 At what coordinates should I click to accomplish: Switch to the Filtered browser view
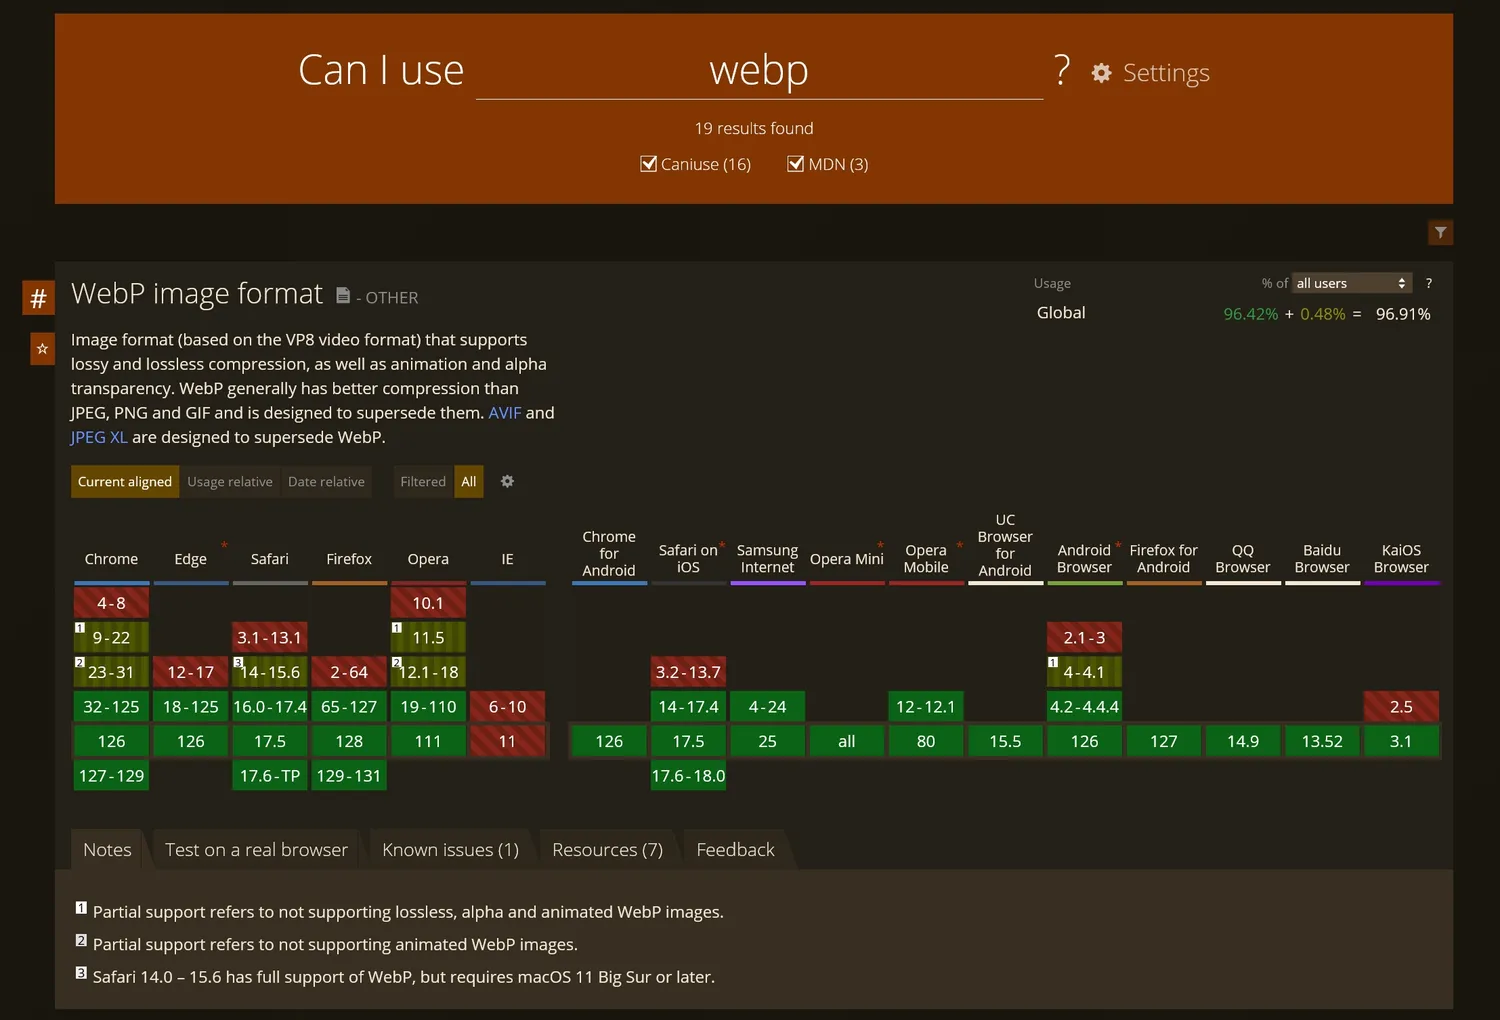coord(422,481)
